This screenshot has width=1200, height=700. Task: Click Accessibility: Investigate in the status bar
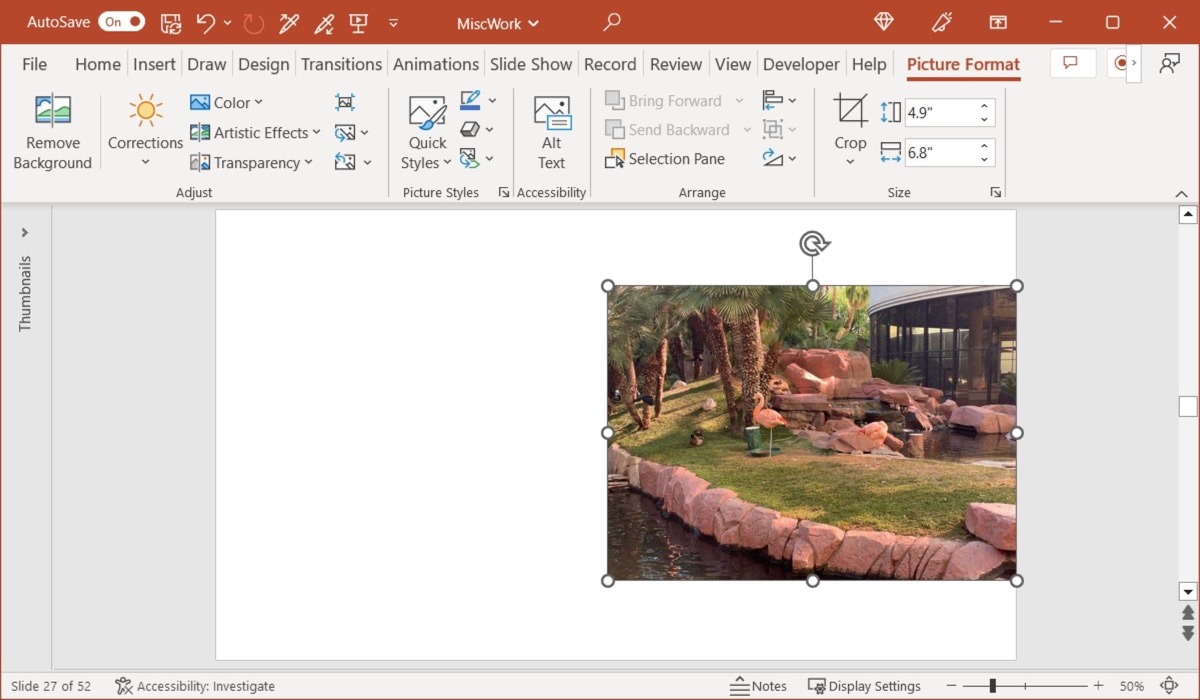pyautogui.click(x=195, y=686)
